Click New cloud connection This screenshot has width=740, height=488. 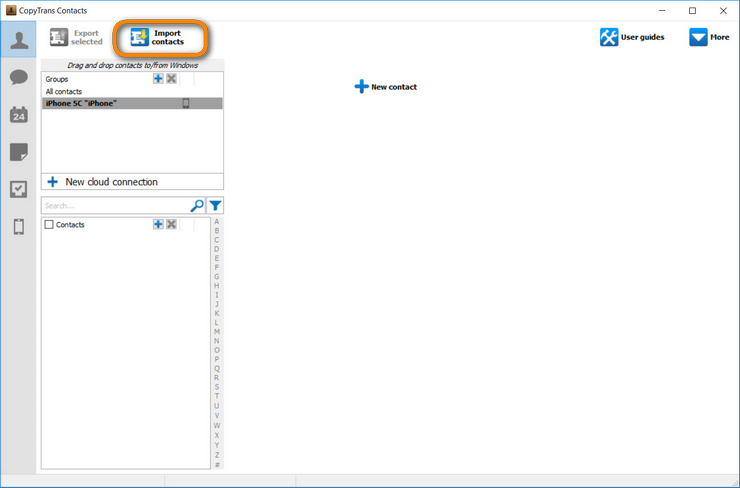click(110, 182)
